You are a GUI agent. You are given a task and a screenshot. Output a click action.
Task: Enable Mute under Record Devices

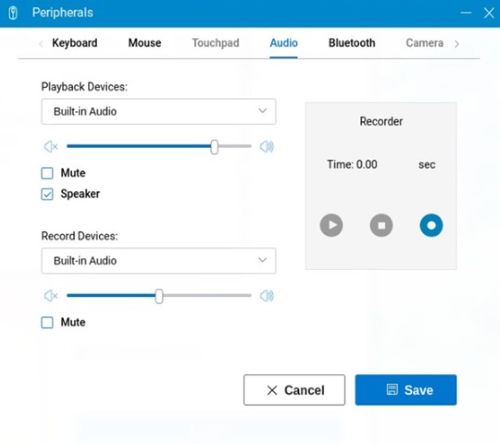click(47, 323)
